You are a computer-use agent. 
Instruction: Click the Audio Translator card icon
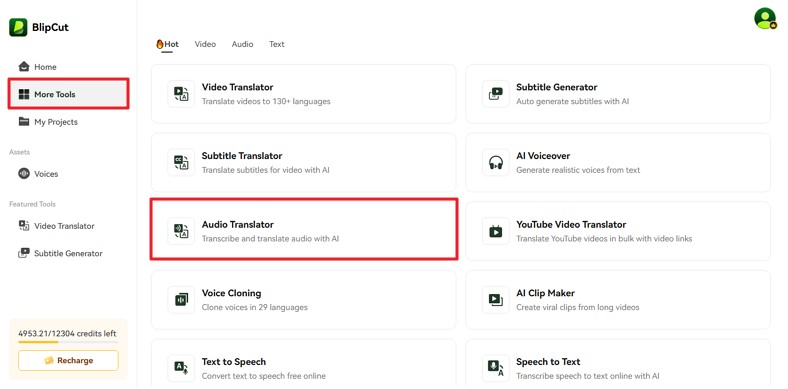(x=181, y=231)
